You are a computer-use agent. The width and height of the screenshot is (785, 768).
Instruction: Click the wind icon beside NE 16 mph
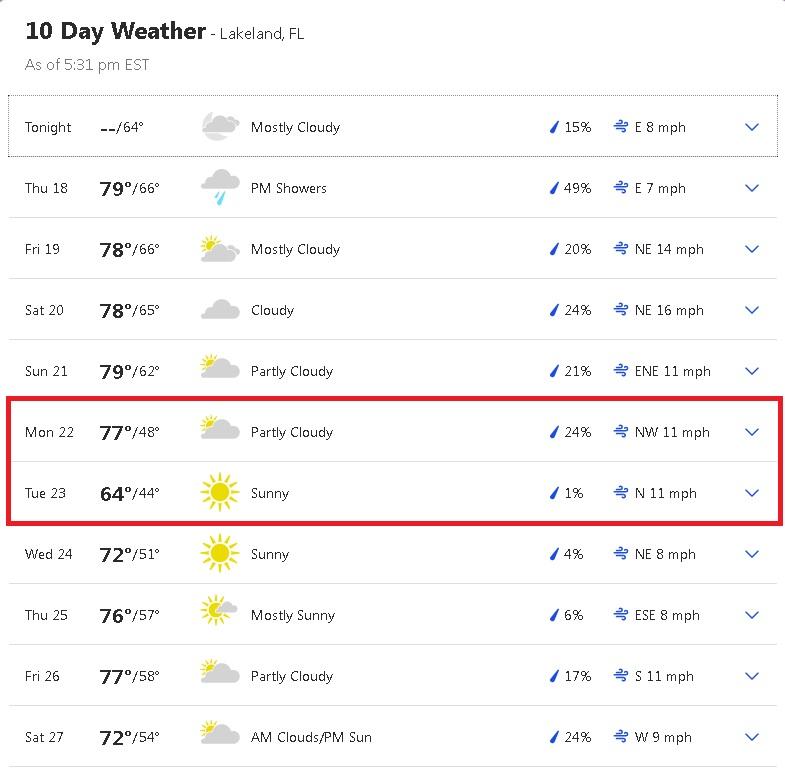pos(621,309)
